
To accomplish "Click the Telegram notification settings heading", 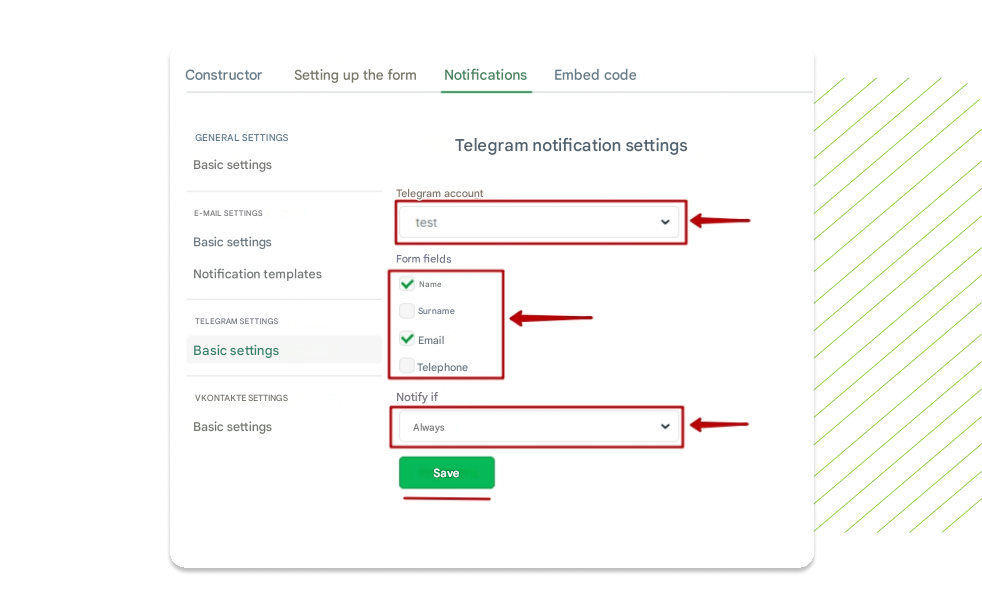I will point(571,145).
